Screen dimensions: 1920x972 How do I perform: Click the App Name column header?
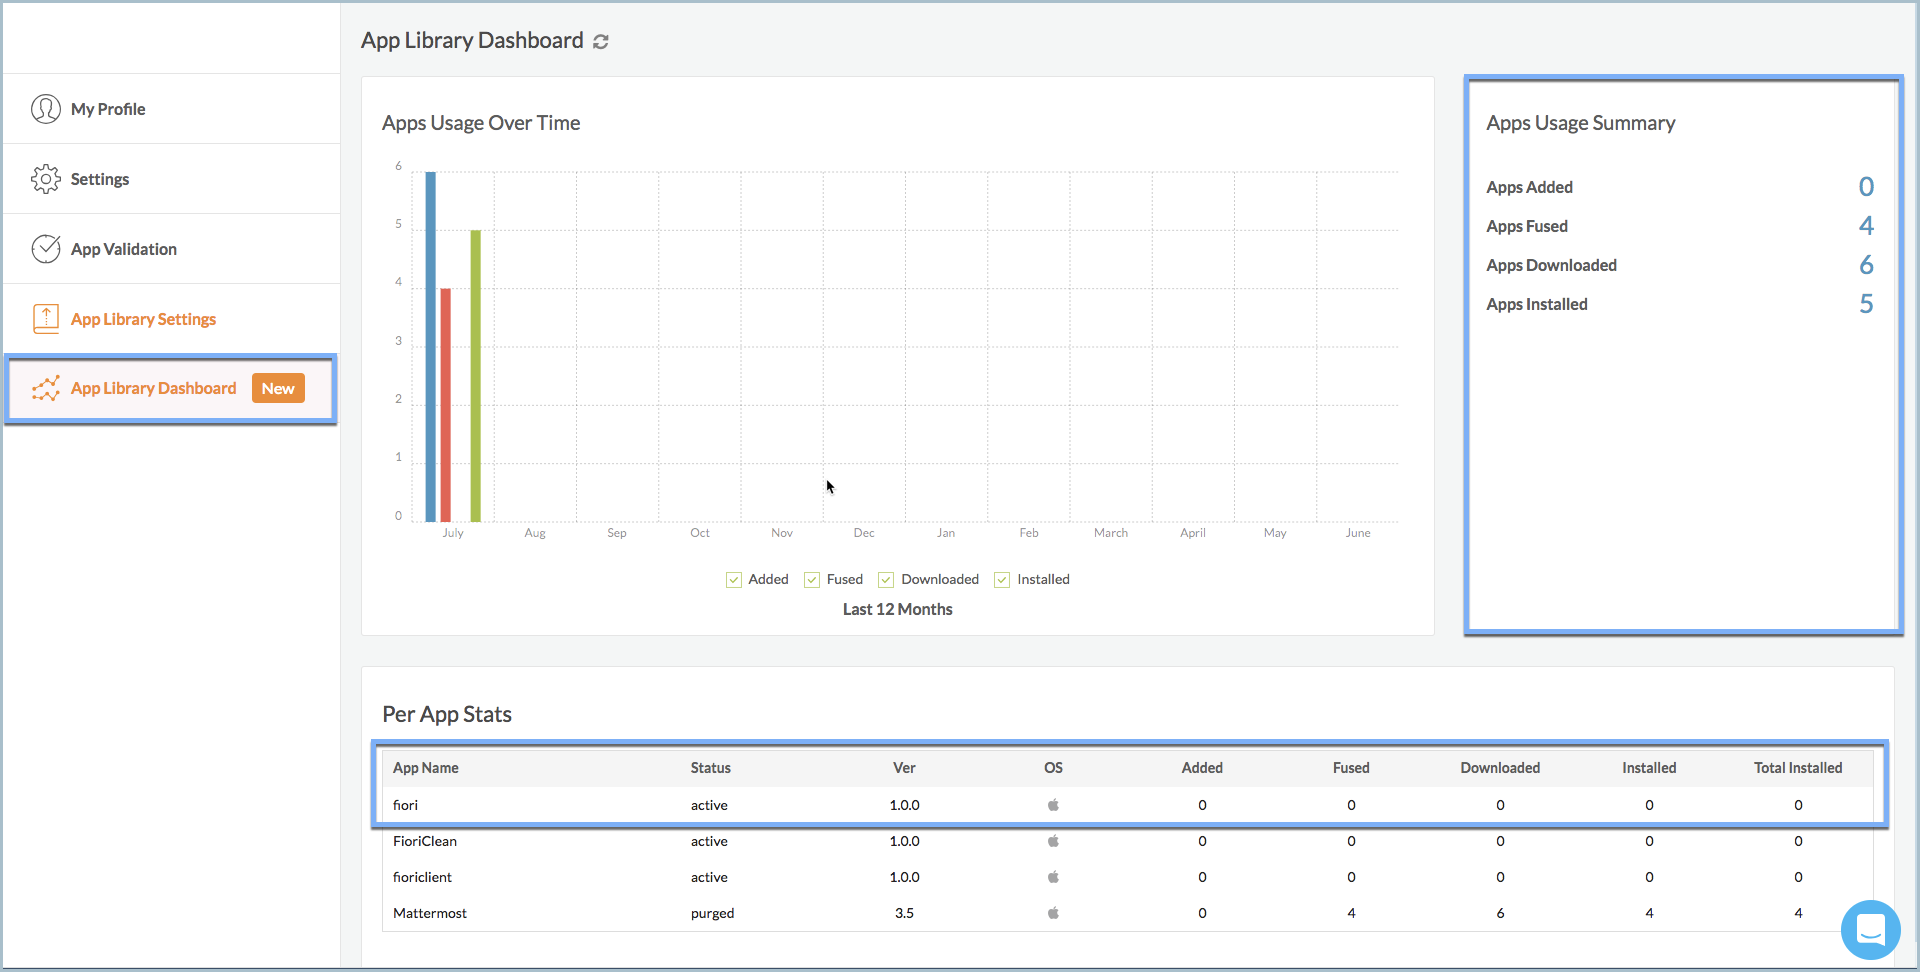click(x=426, y=768)
